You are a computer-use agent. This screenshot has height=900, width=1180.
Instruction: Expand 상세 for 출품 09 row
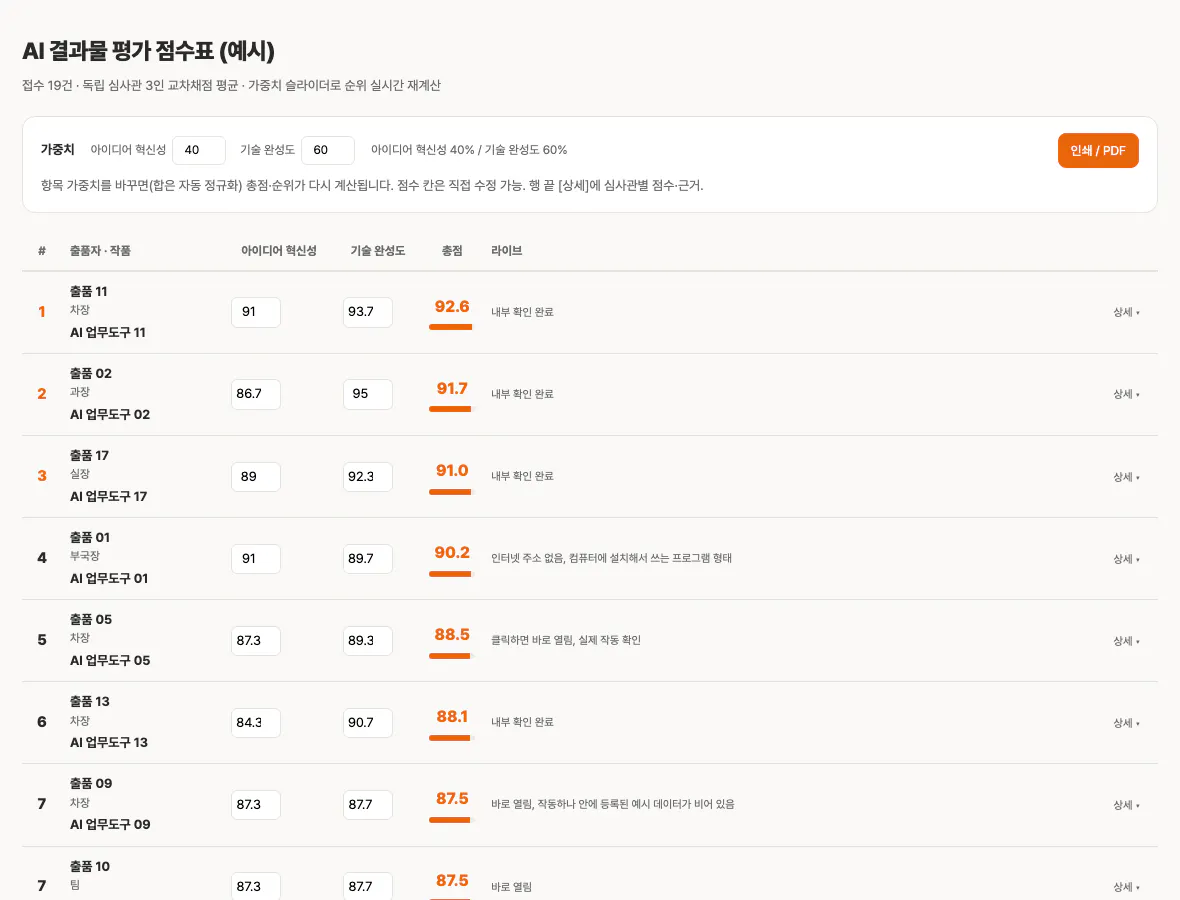1127,805
